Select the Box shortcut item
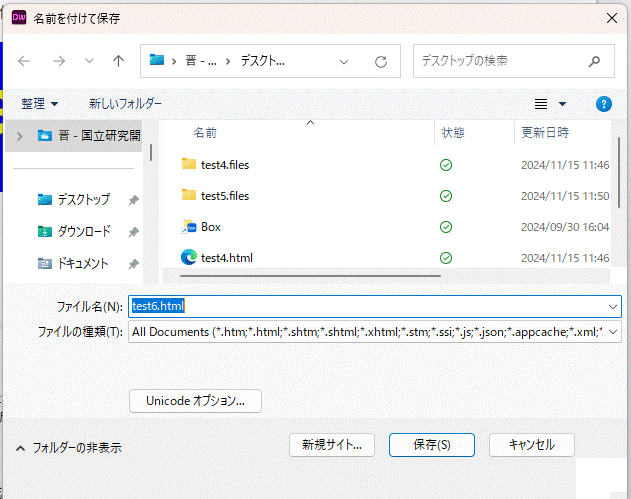The width and height of the screenshot is (631, 499). (x=210, y=227)
